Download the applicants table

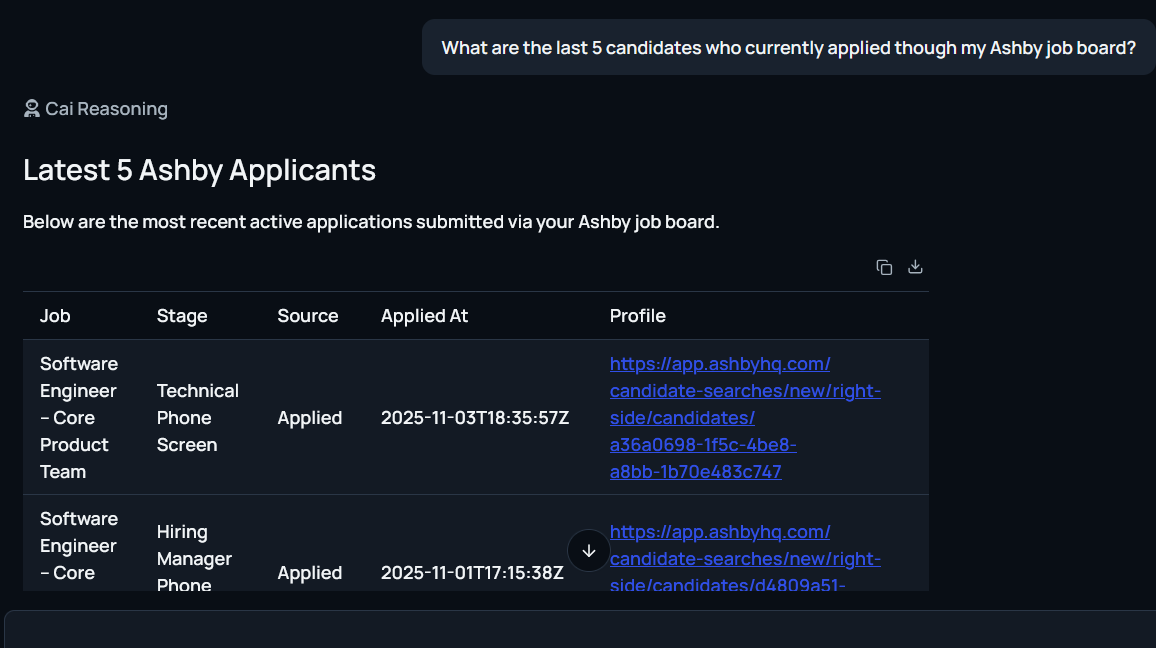[915, 267]
